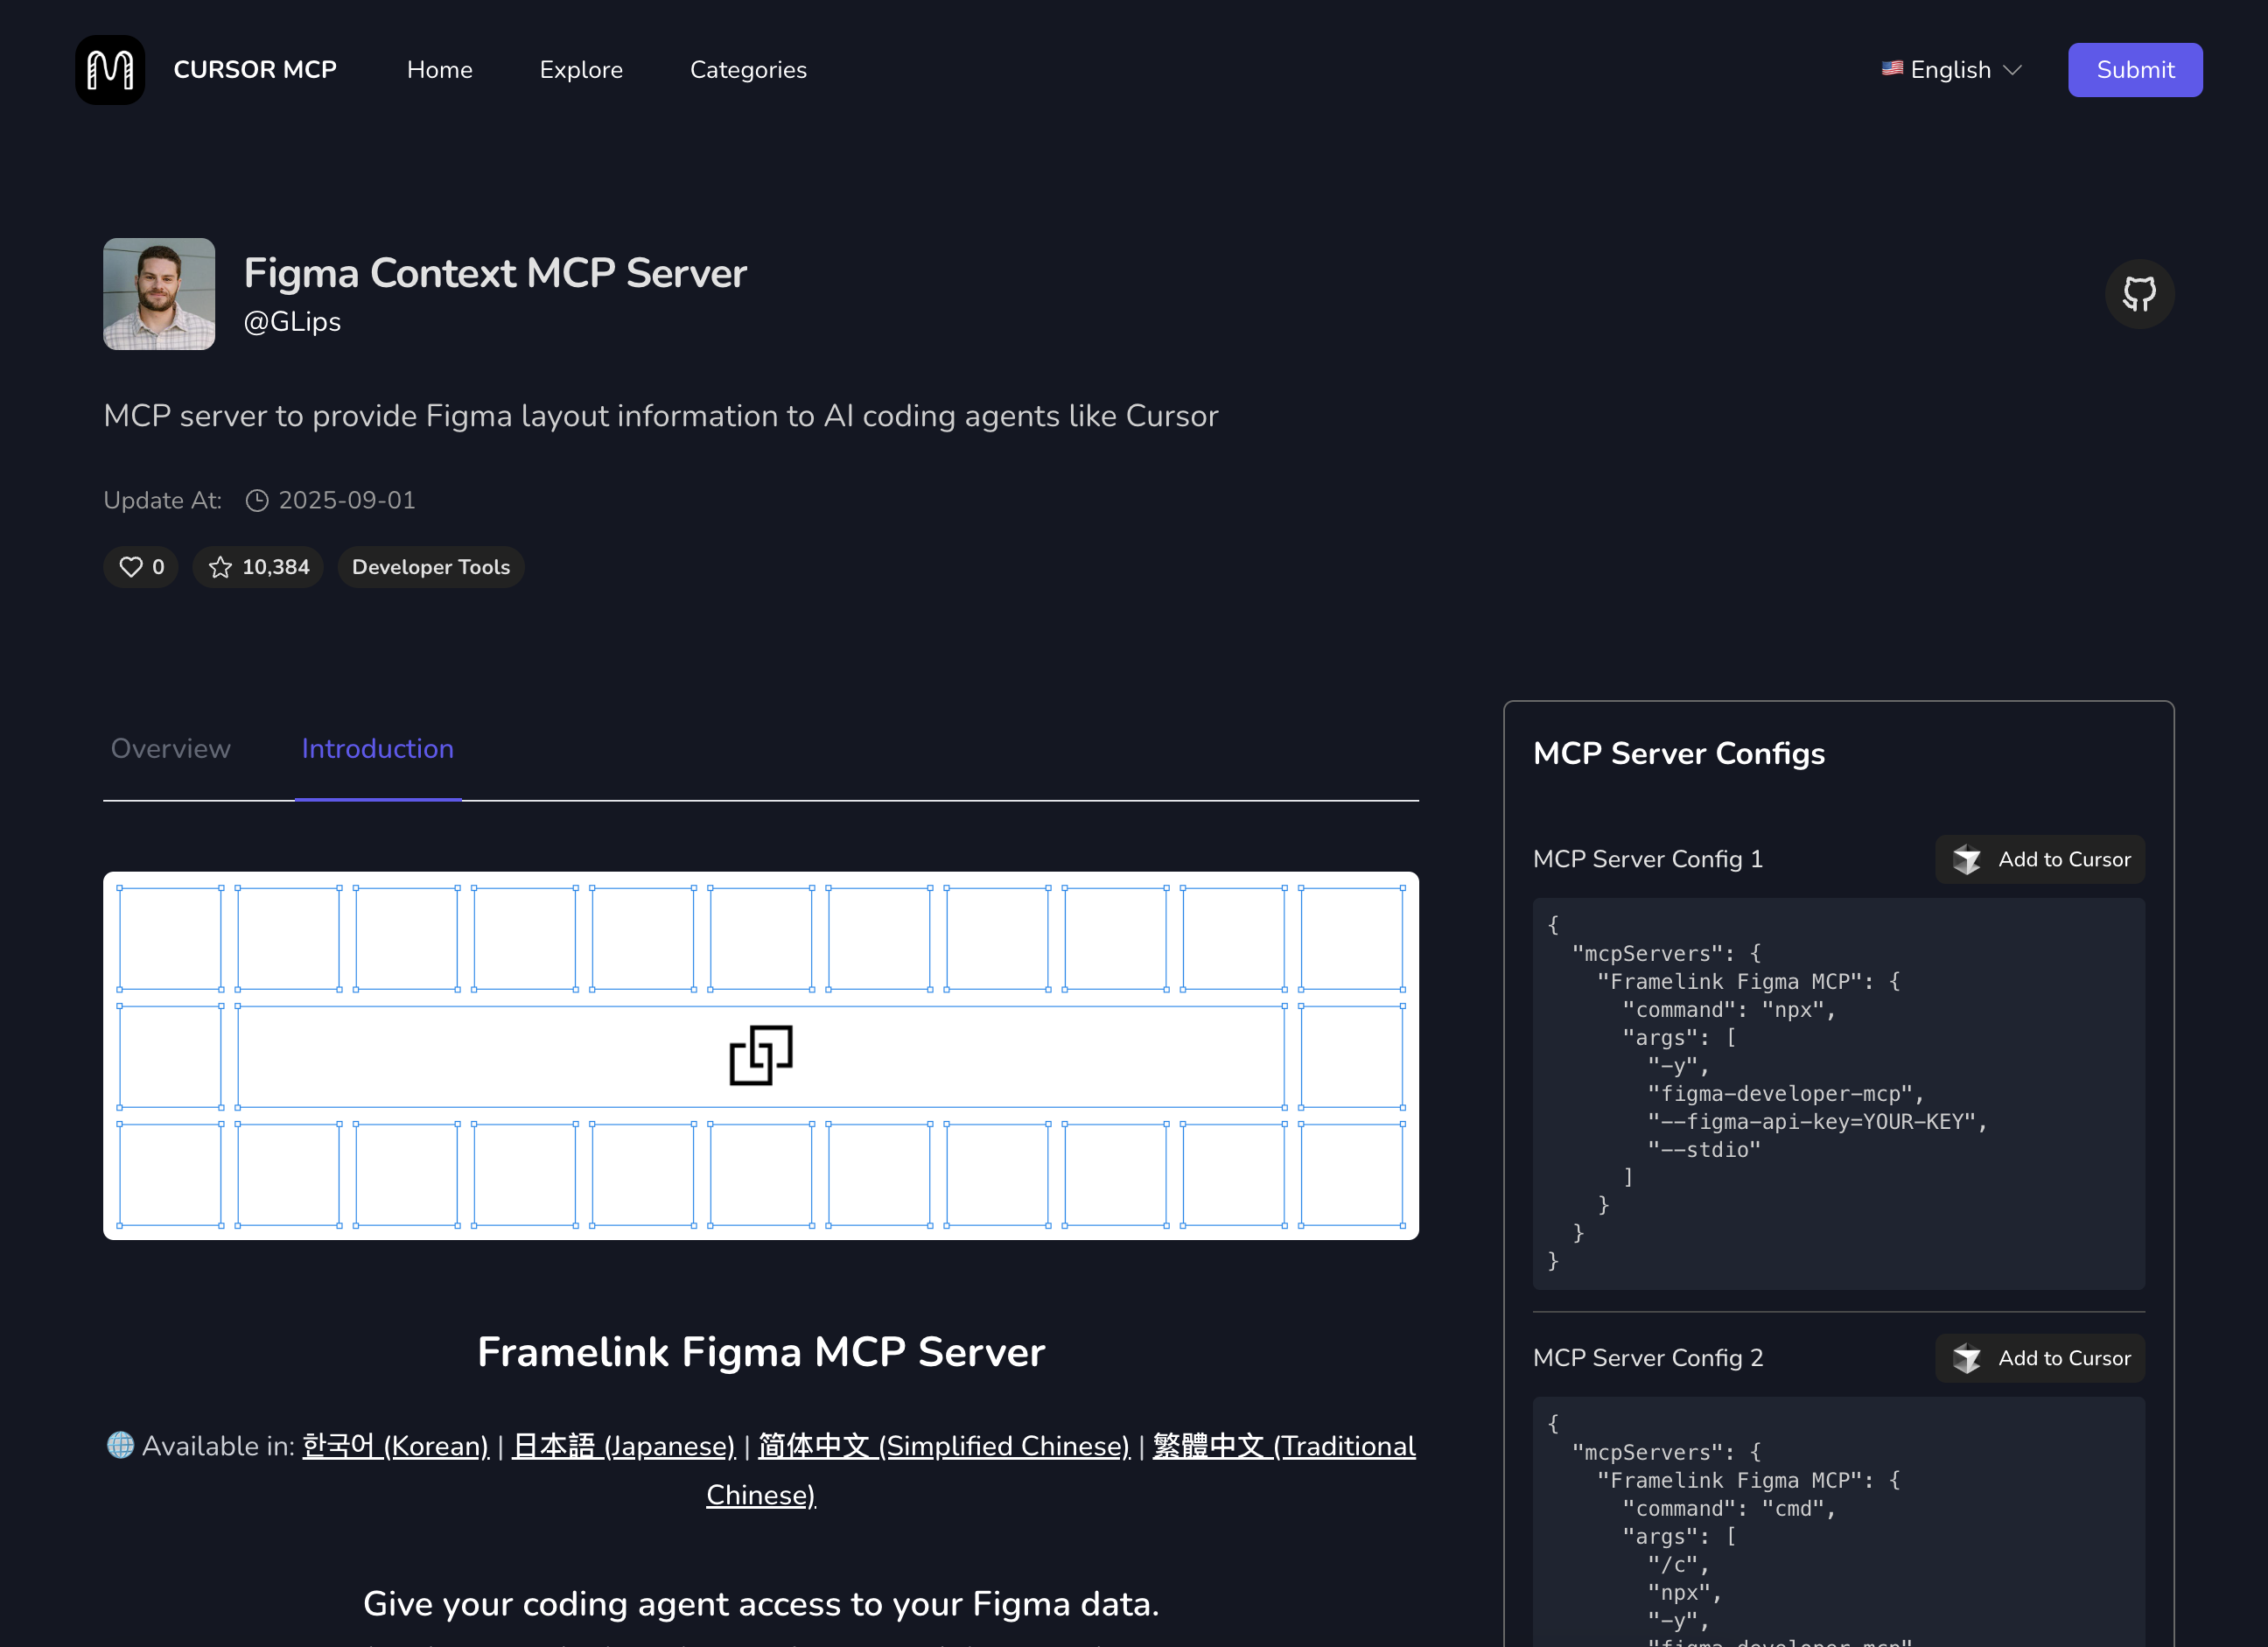2268x1647 pixels.
Task: Click the Submit button
Action: click(2135, 70)
